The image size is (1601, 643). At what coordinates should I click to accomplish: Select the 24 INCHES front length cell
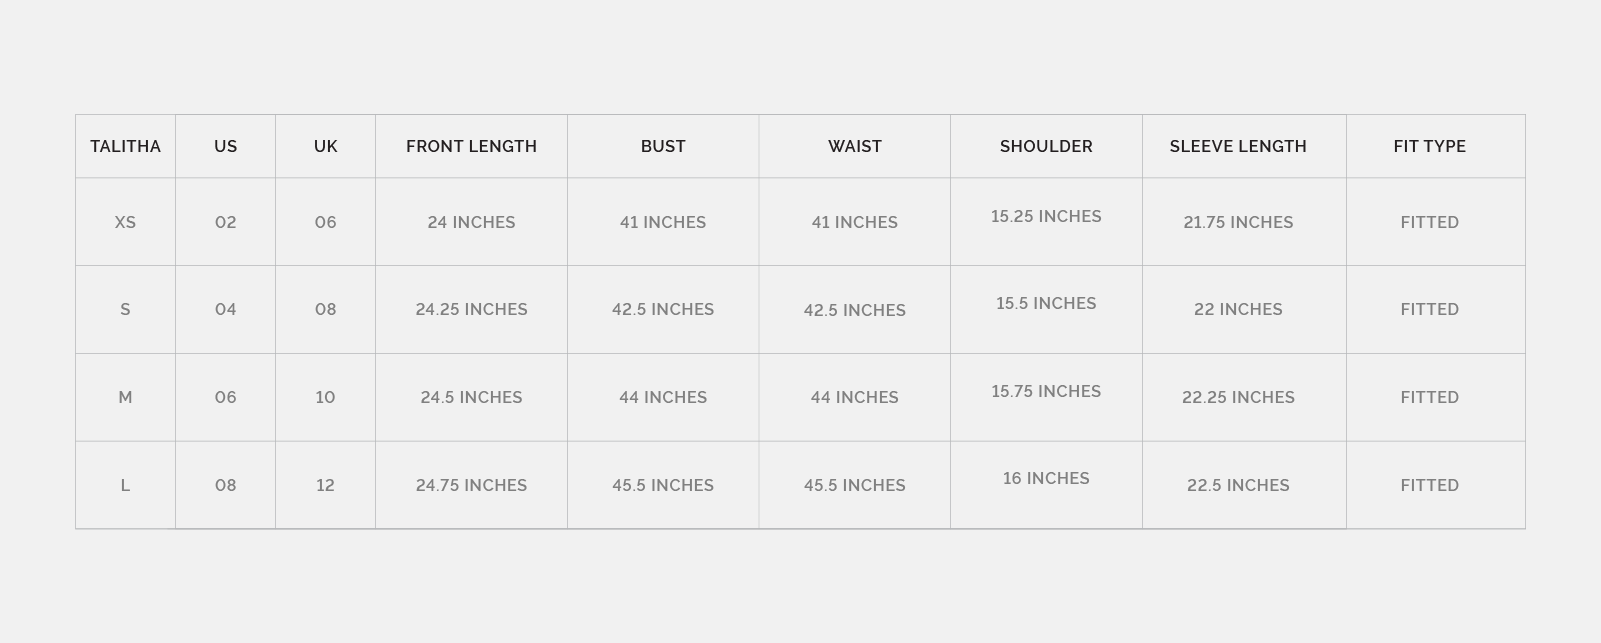tap(471, 223)
